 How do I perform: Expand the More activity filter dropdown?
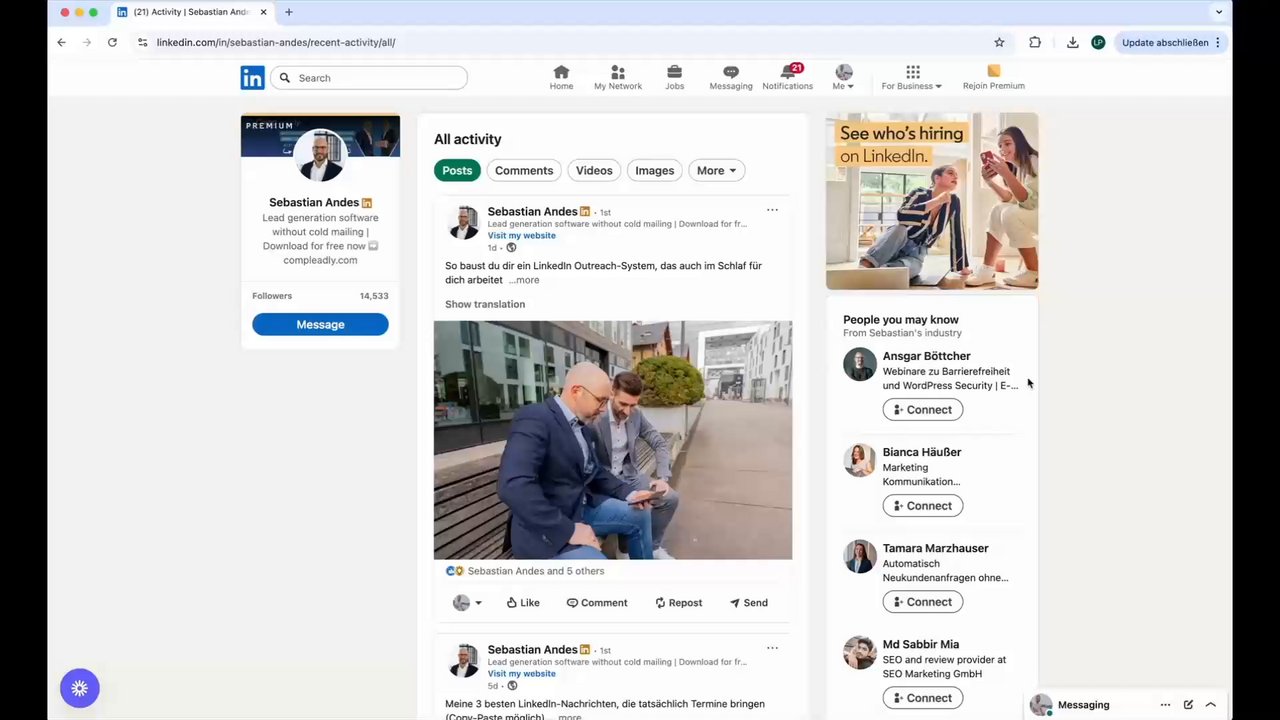pyautogui.click(x=716, y=170)
